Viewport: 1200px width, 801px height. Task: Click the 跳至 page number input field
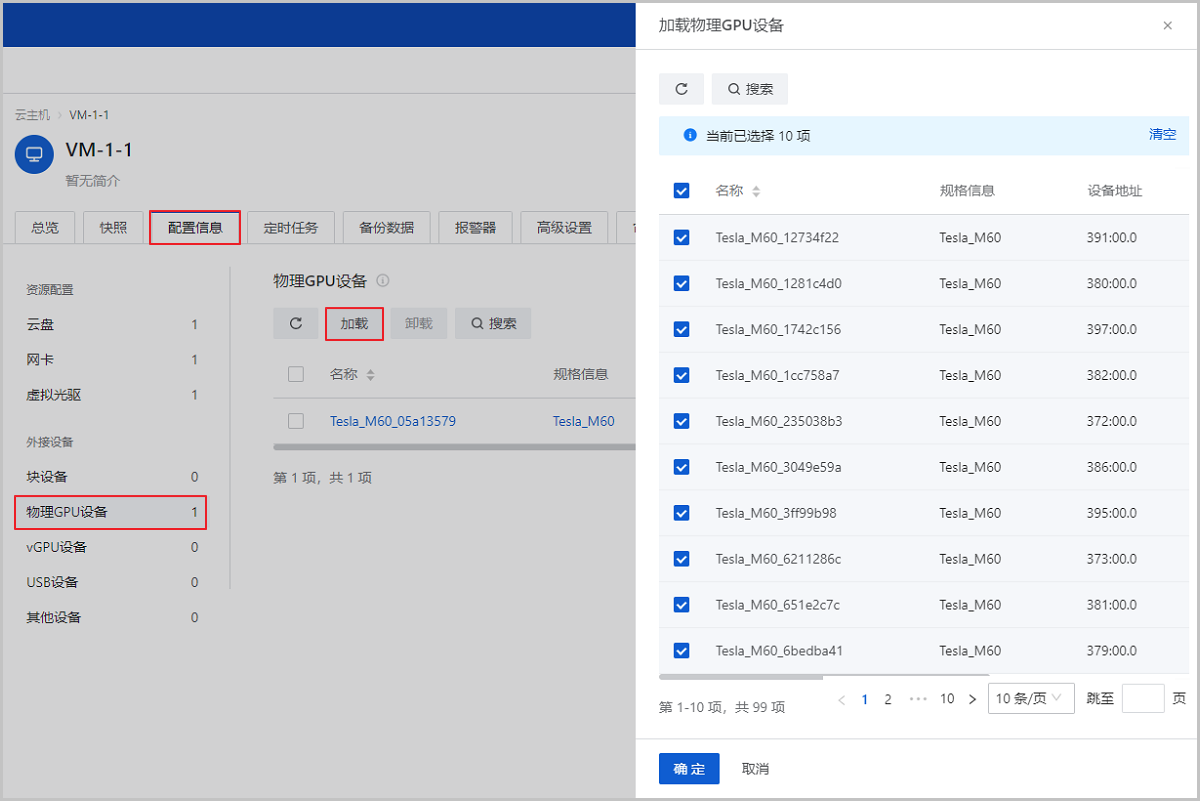(x=1142, y=698)
